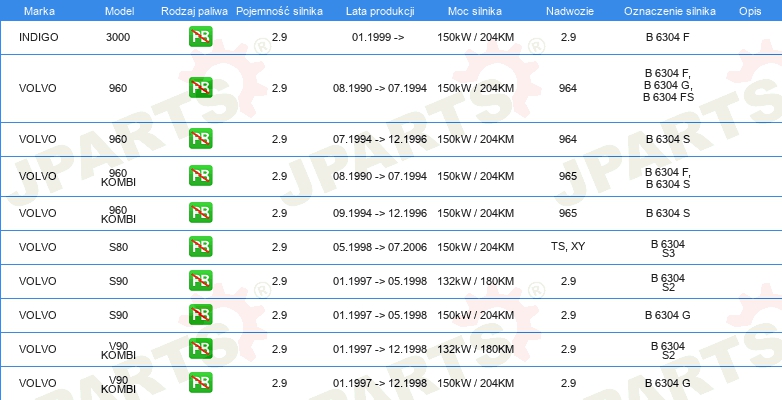Click the B 6304 S3 engine code
The image size is (782, 400).
click(x=668, y=248)
